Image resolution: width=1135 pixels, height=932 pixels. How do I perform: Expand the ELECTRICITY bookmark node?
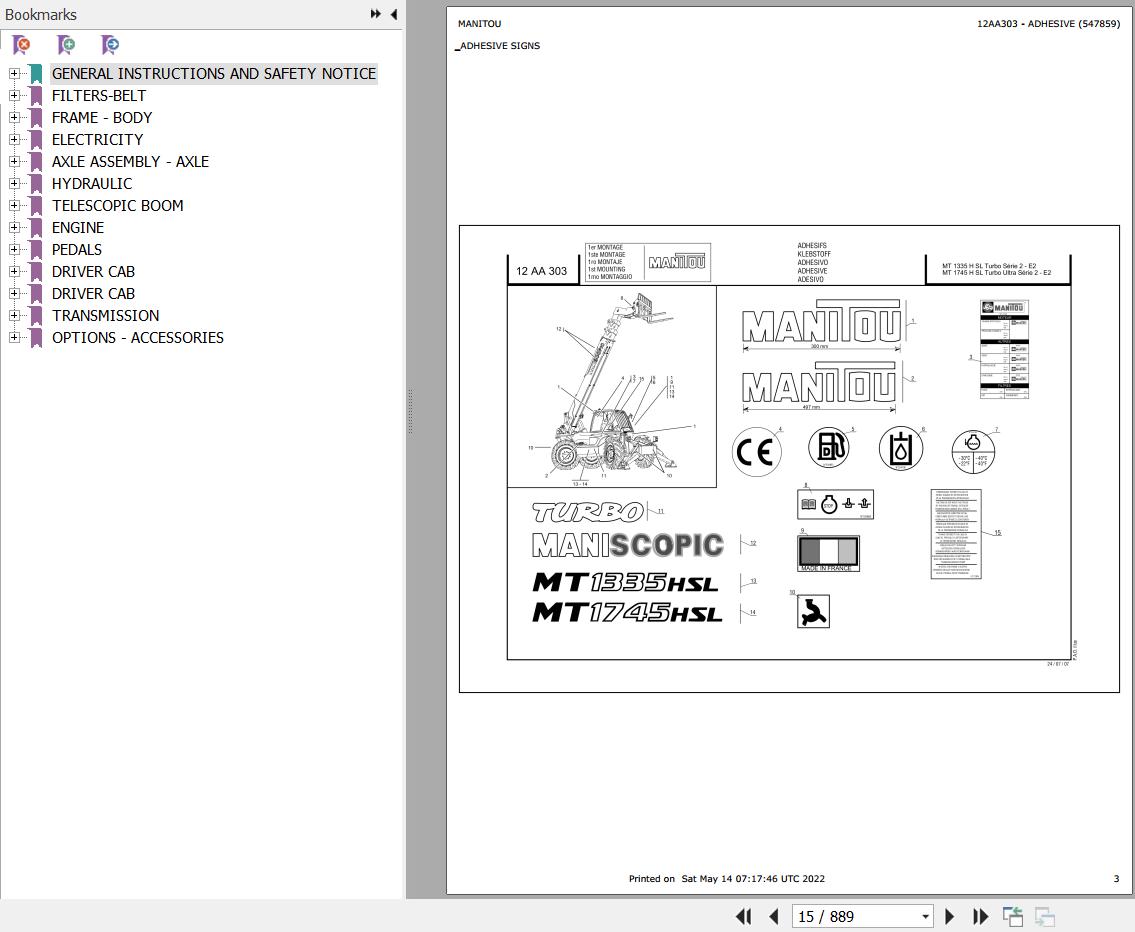pyautogui.click(x=14, y=140)
